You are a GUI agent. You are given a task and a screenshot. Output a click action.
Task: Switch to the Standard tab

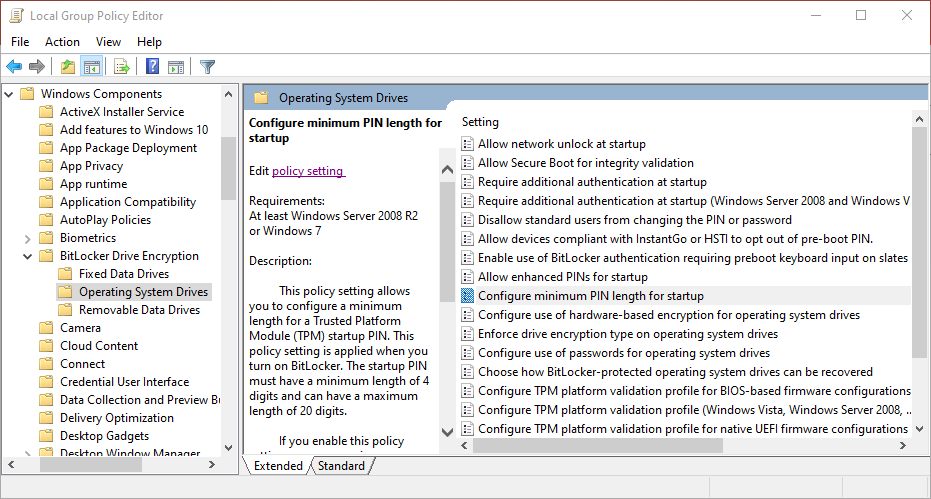point(341,466)
